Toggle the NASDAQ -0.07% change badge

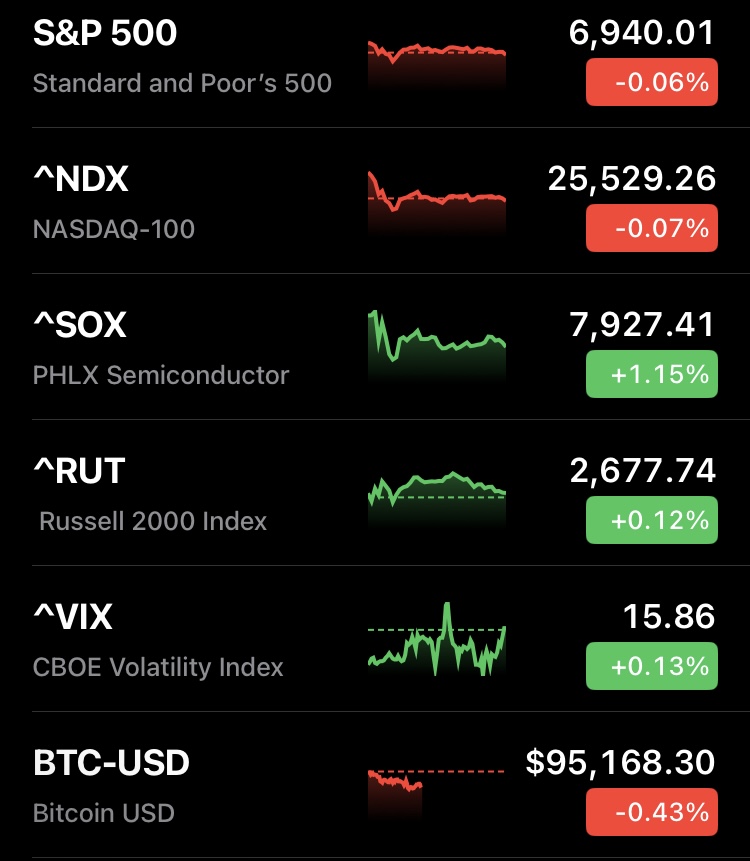651,228
